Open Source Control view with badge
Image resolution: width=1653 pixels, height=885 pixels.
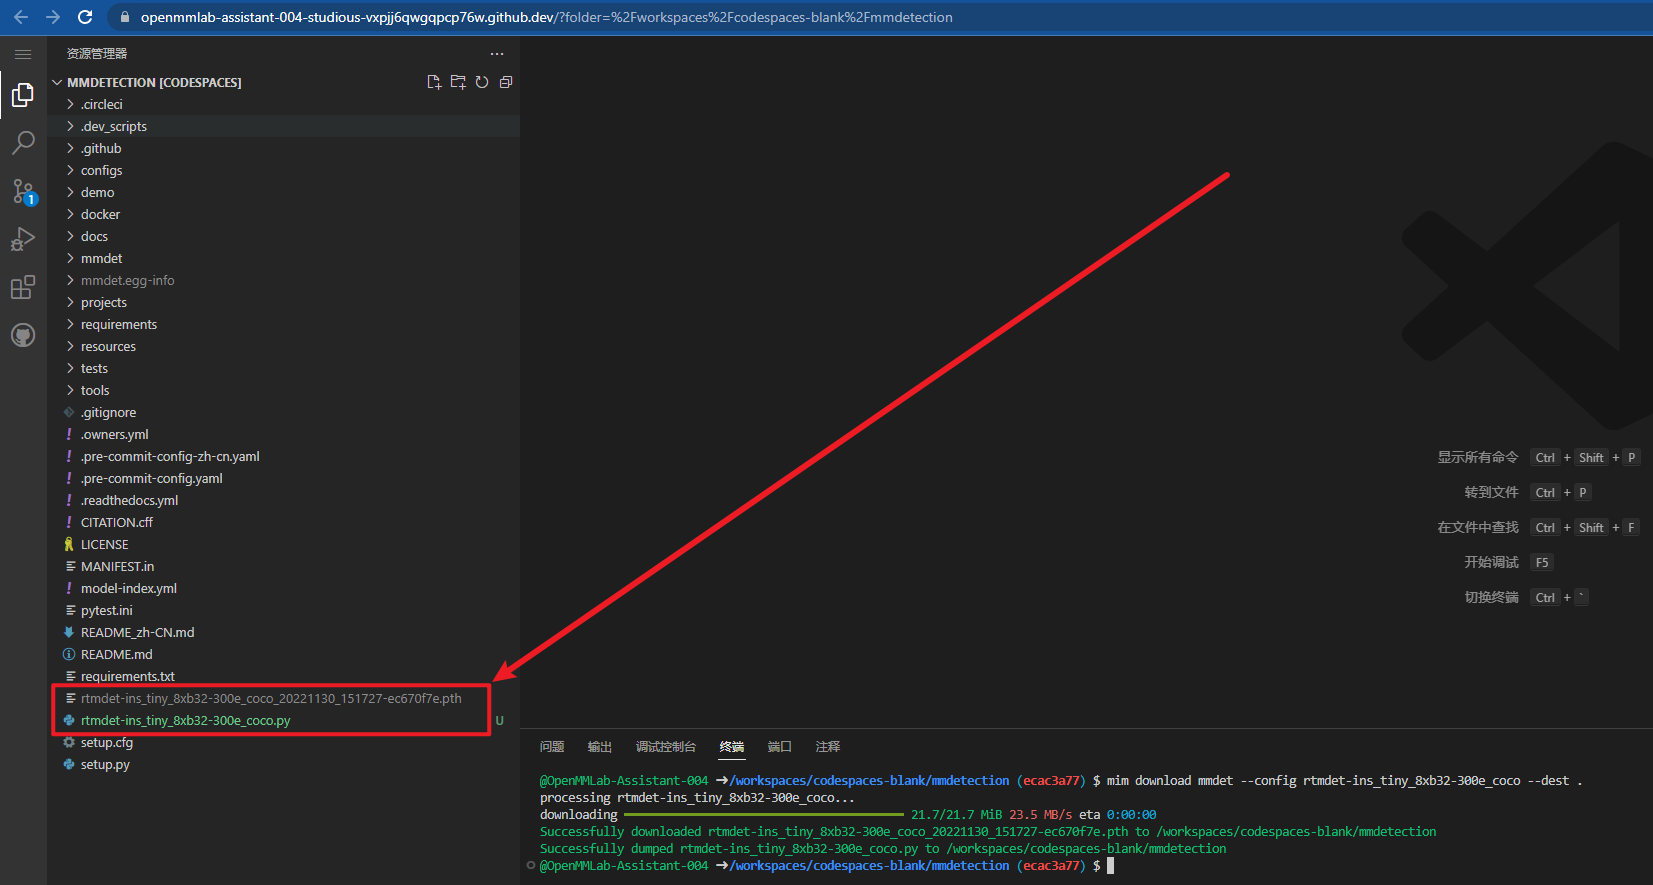point(23,191)
